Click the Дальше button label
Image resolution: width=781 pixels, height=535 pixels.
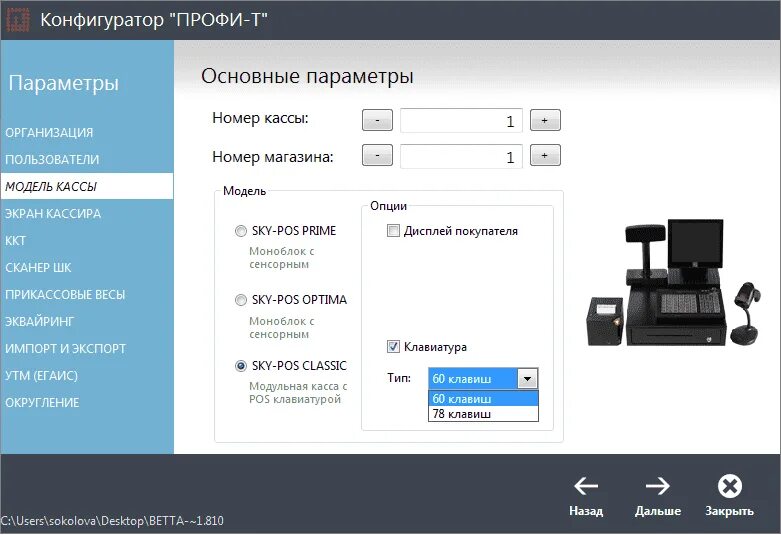[657, 511]
